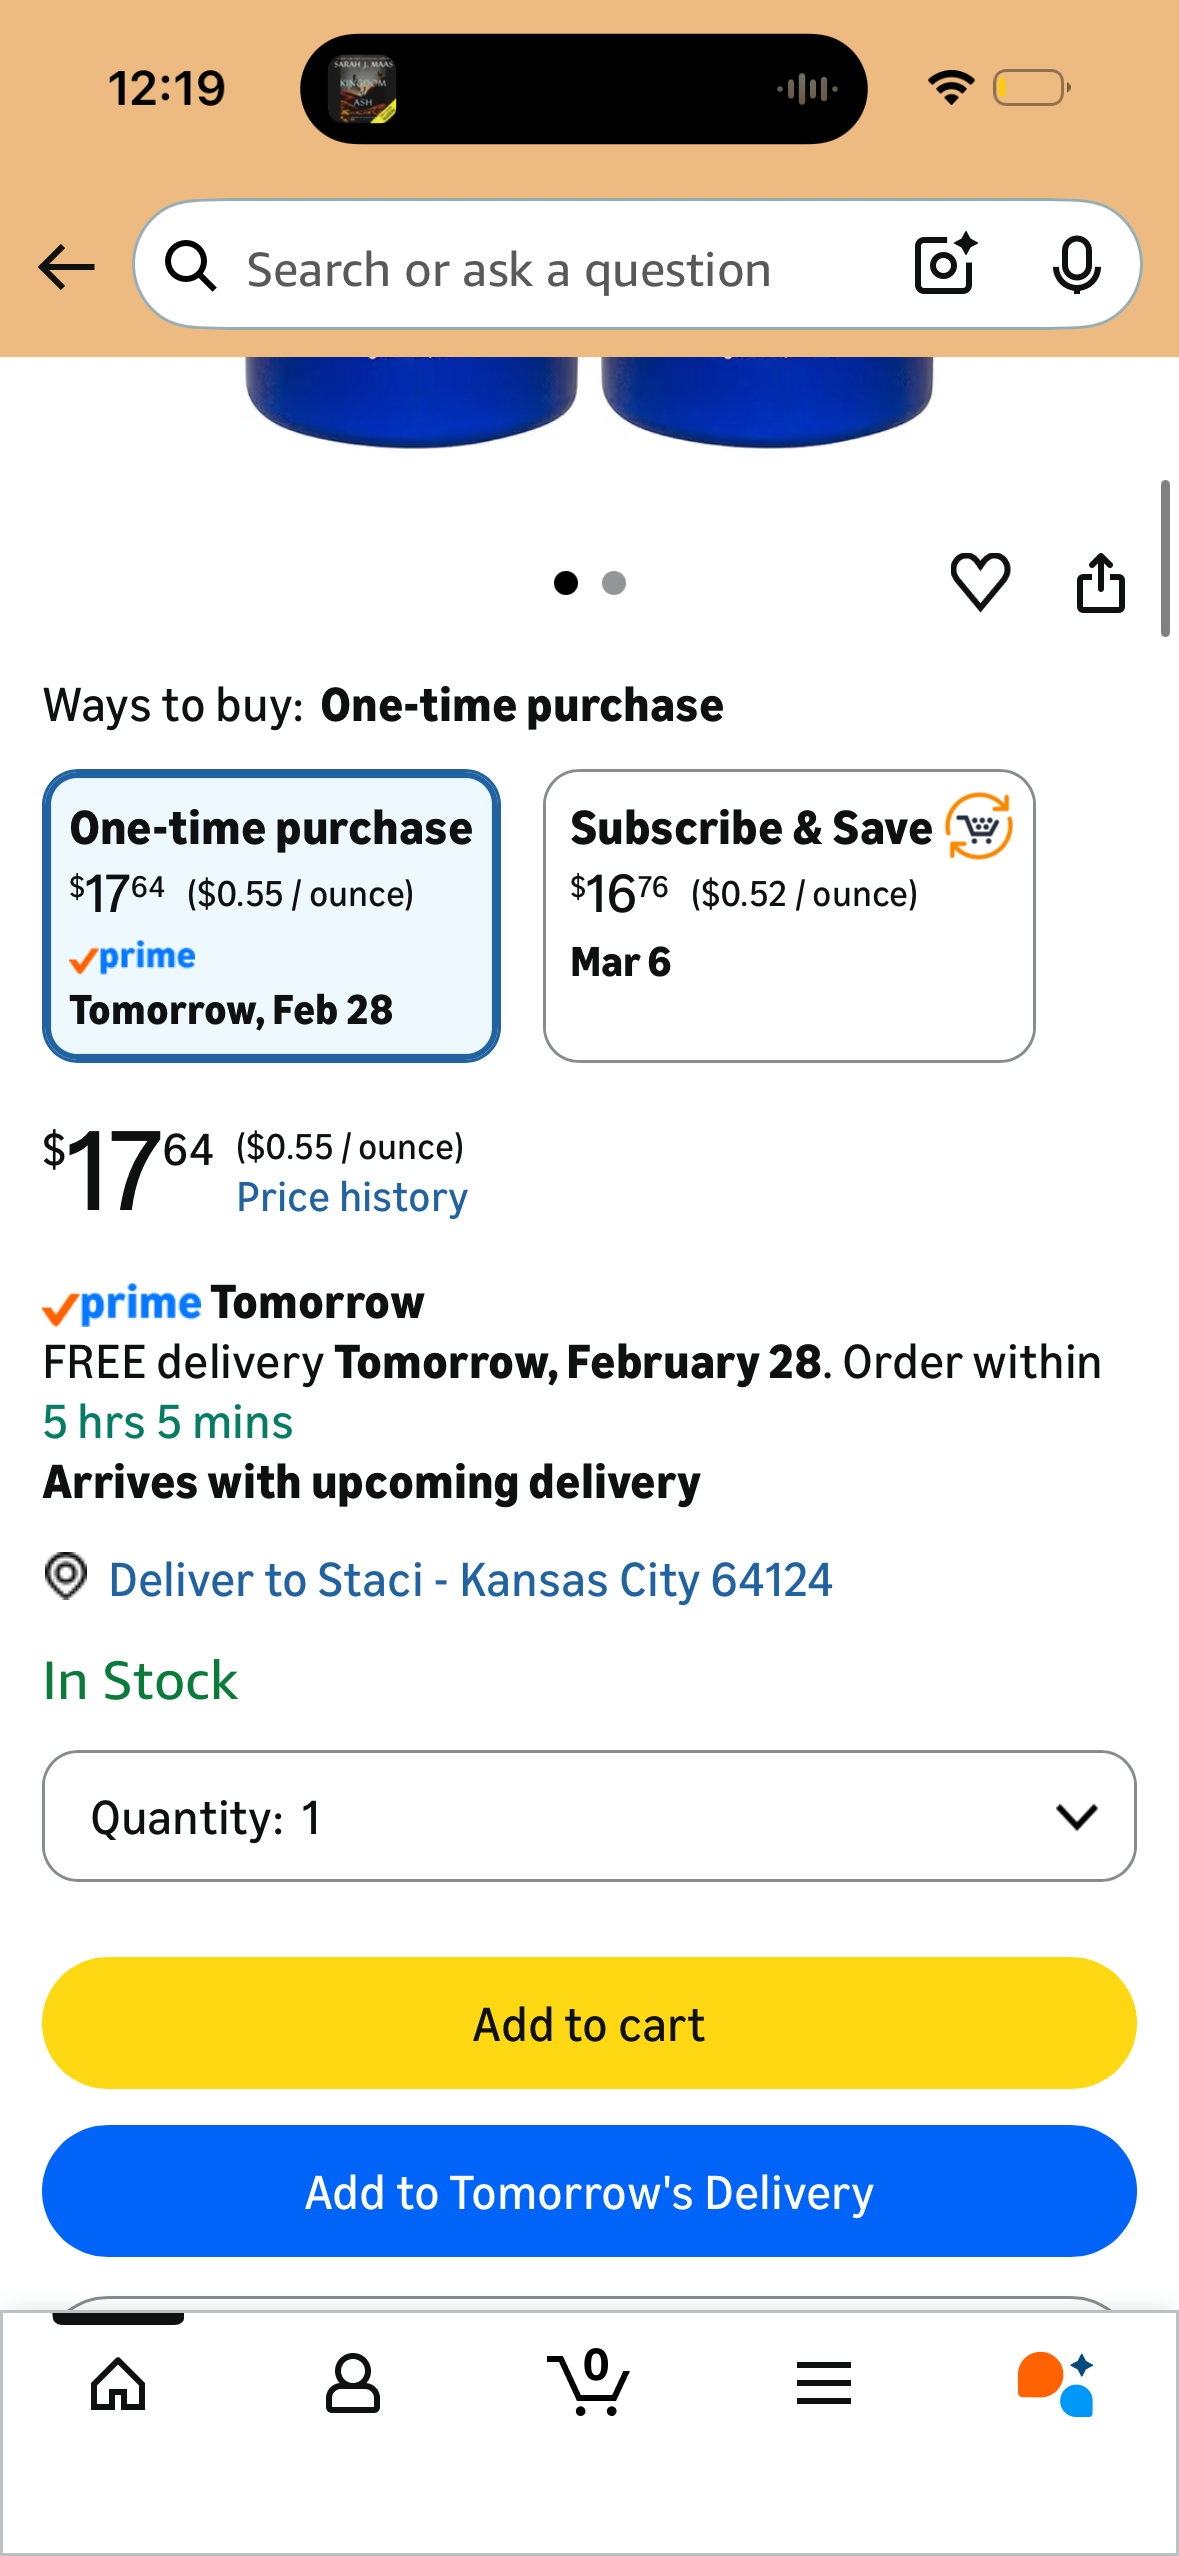The height and width of the screenshot is (2556, 1179).
Task: Go to Home tab in bottom navigation
Action: (118, 2383)
